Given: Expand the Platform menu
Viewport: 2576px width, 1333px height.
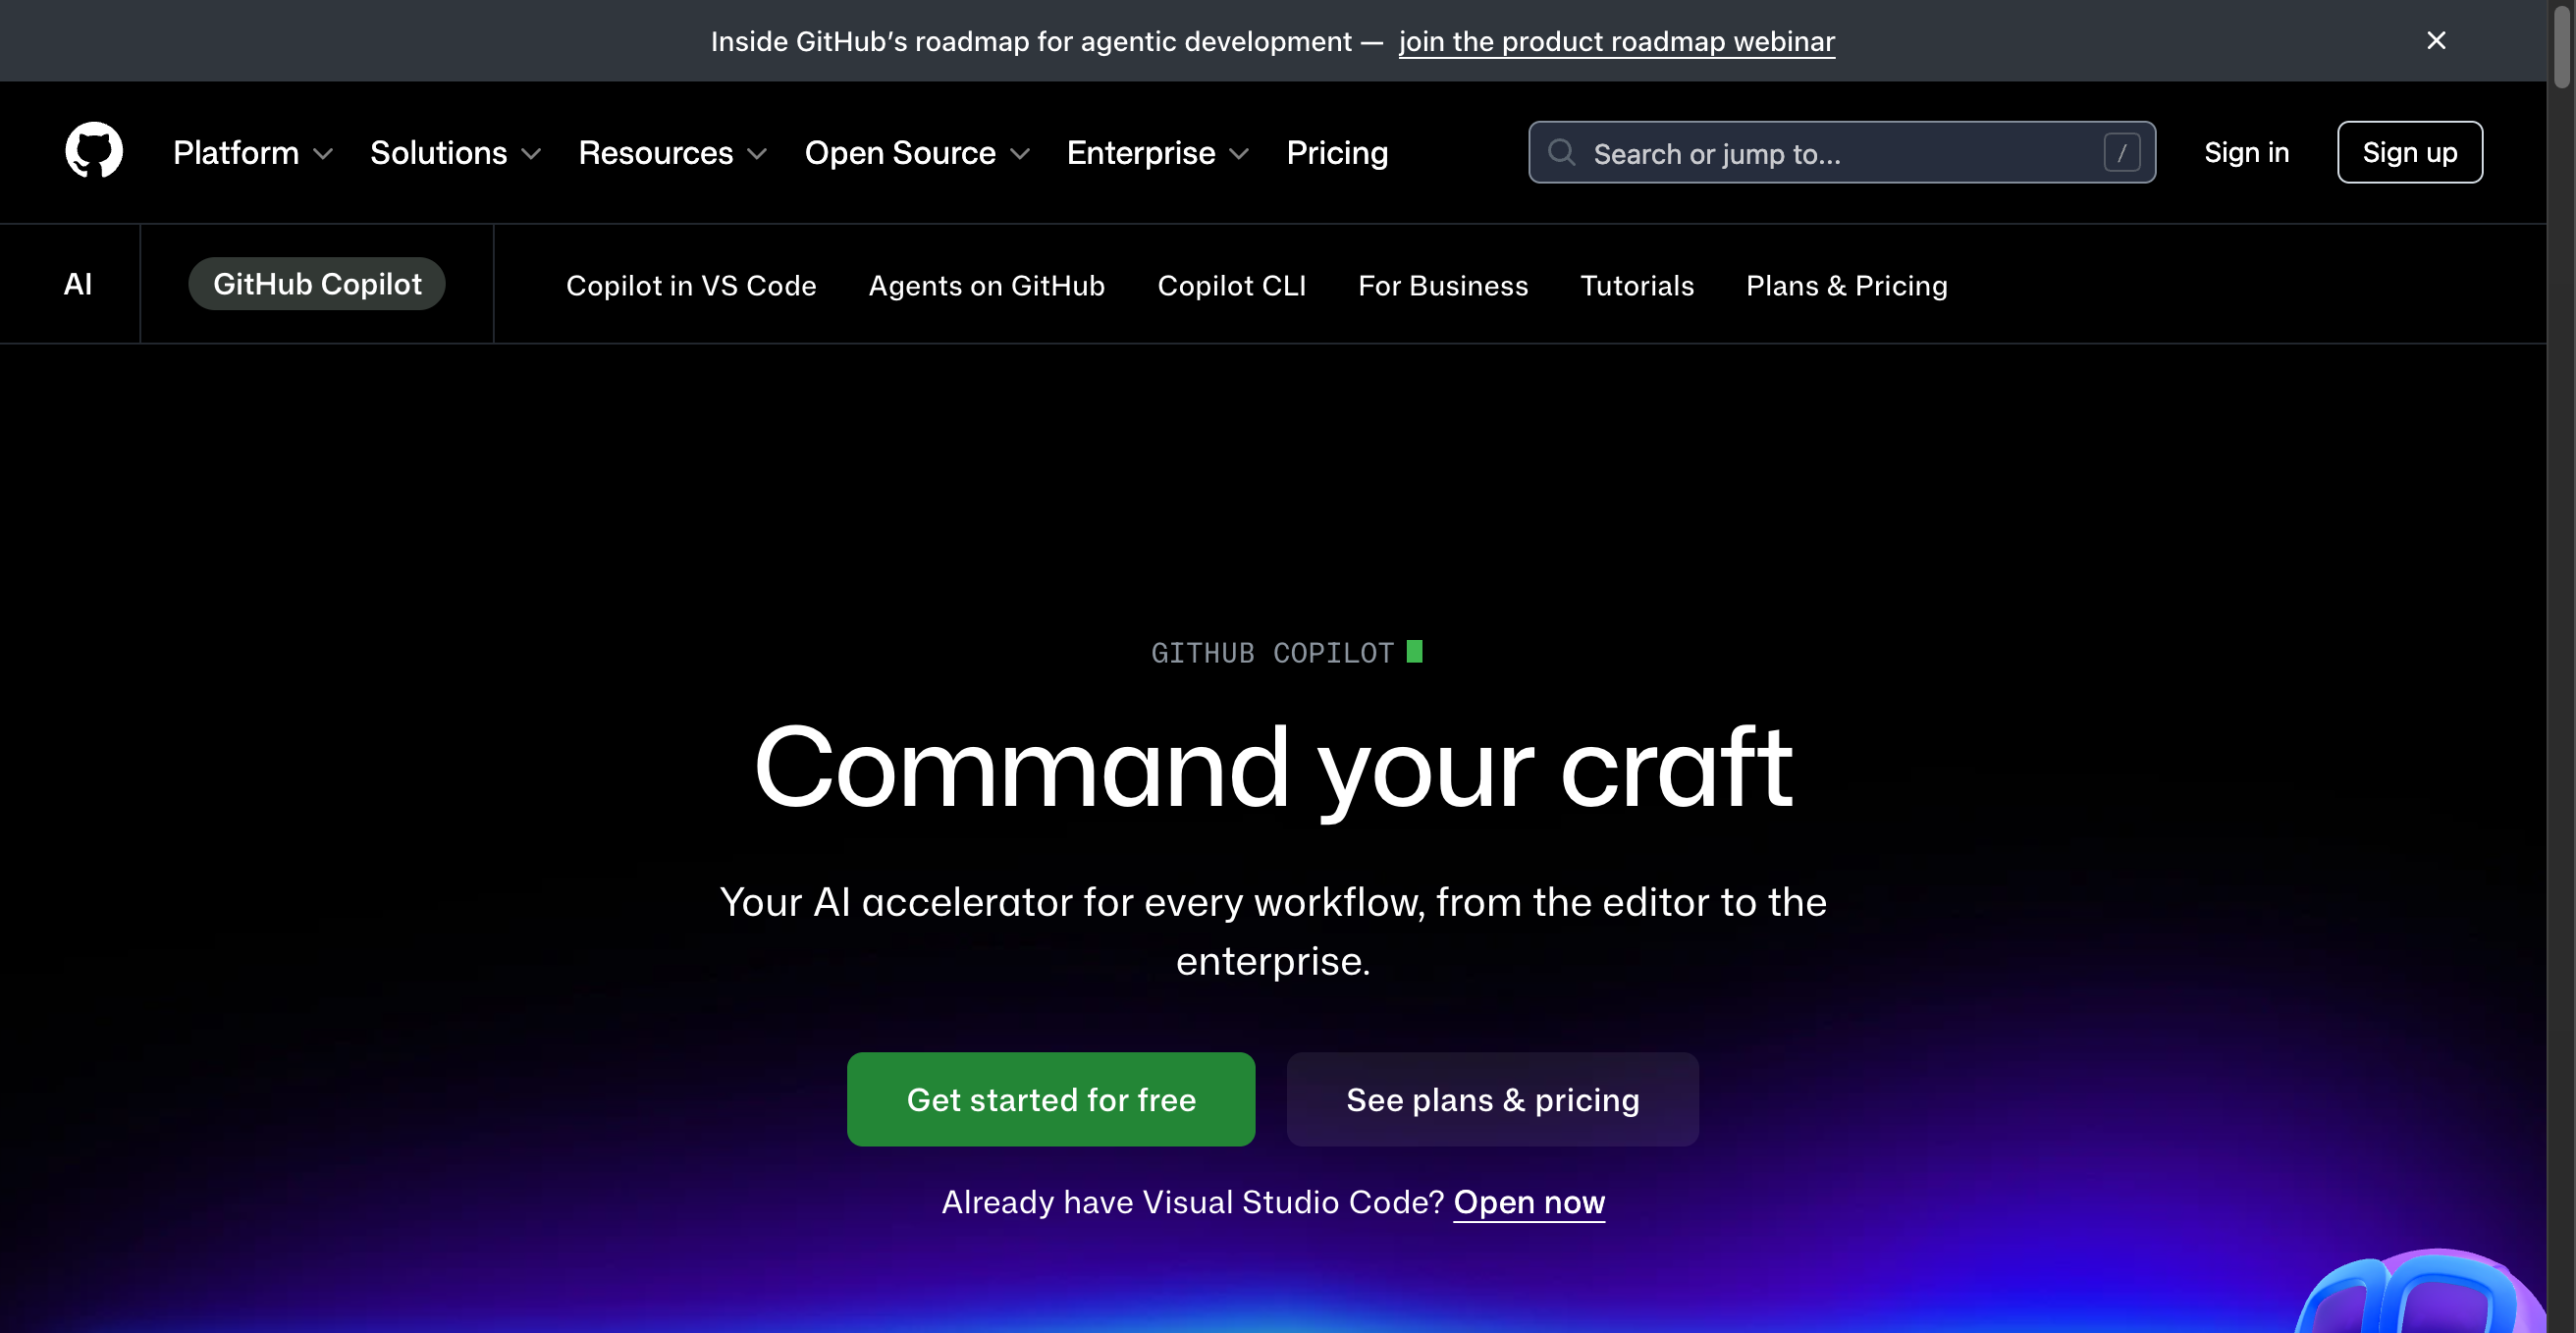Looking at the screenshot, I should click(252, 153).
